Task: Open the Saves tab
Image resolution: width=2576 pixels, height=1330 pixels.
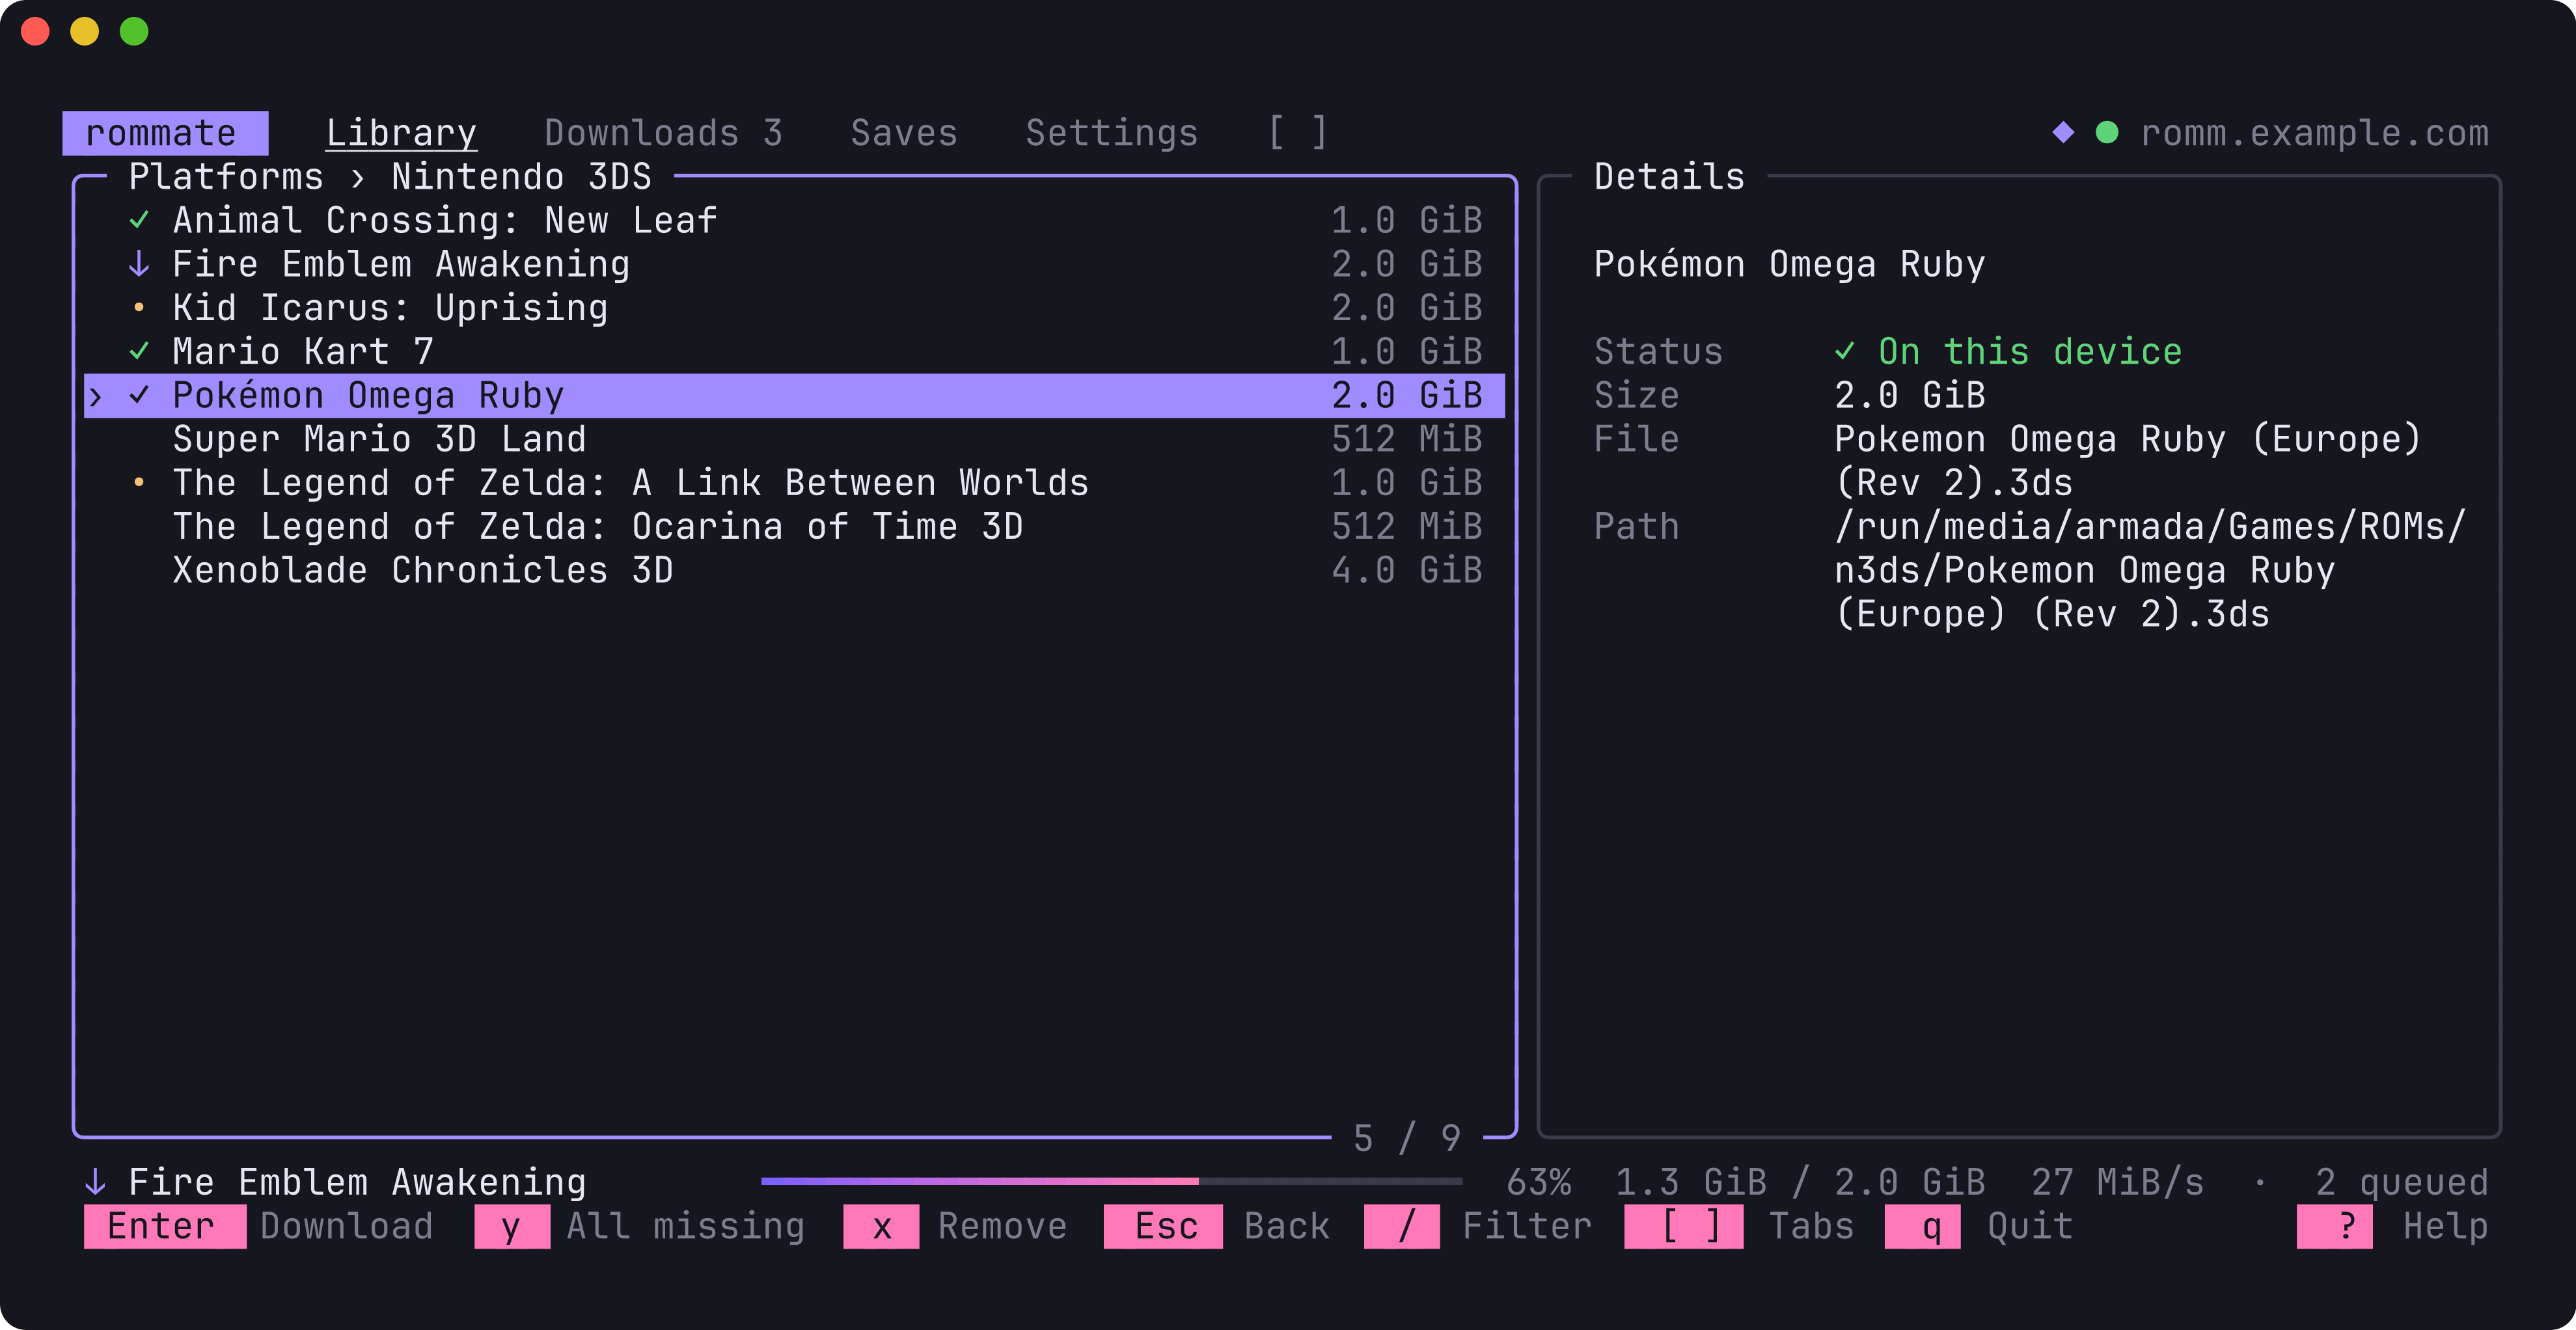Action: tap(904, 133)
